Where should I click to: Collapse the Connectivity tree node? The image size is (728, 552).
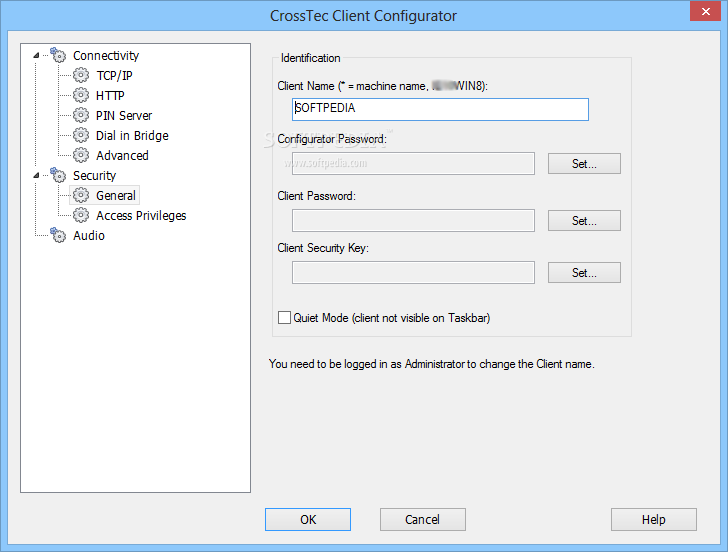36,56
